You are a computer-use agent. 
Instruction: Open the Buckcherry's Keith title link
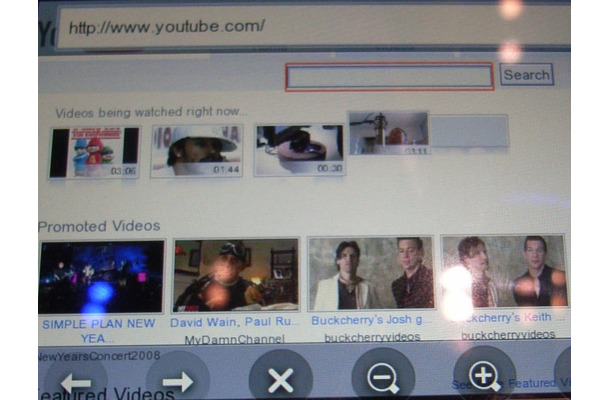[508, 318]
